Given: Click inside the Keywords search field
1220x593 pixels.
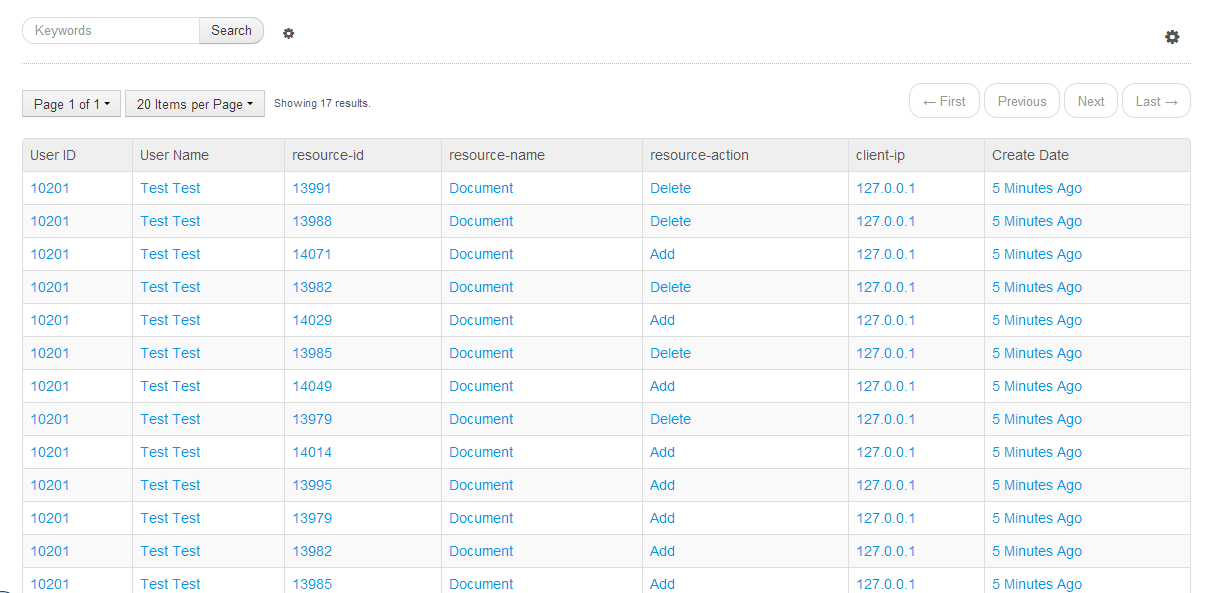Looking at the screenshot, I should point(110,30).
